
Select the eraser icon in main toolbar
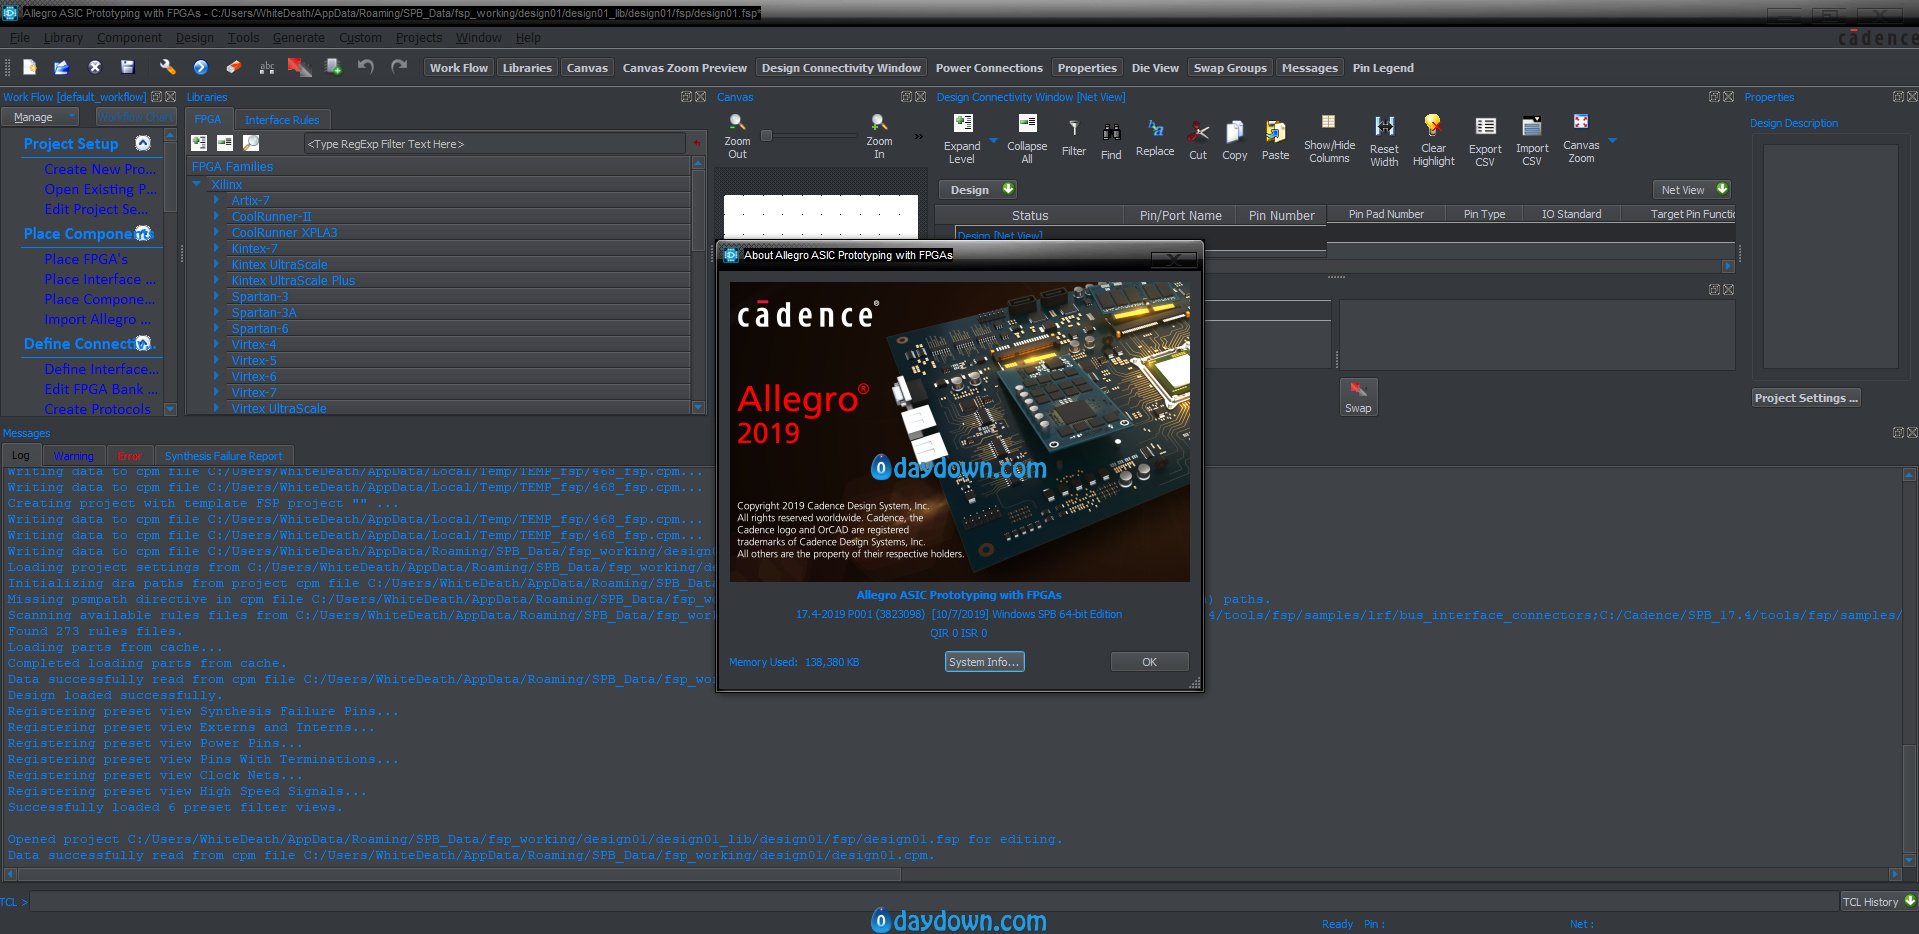tap(233, 67)
